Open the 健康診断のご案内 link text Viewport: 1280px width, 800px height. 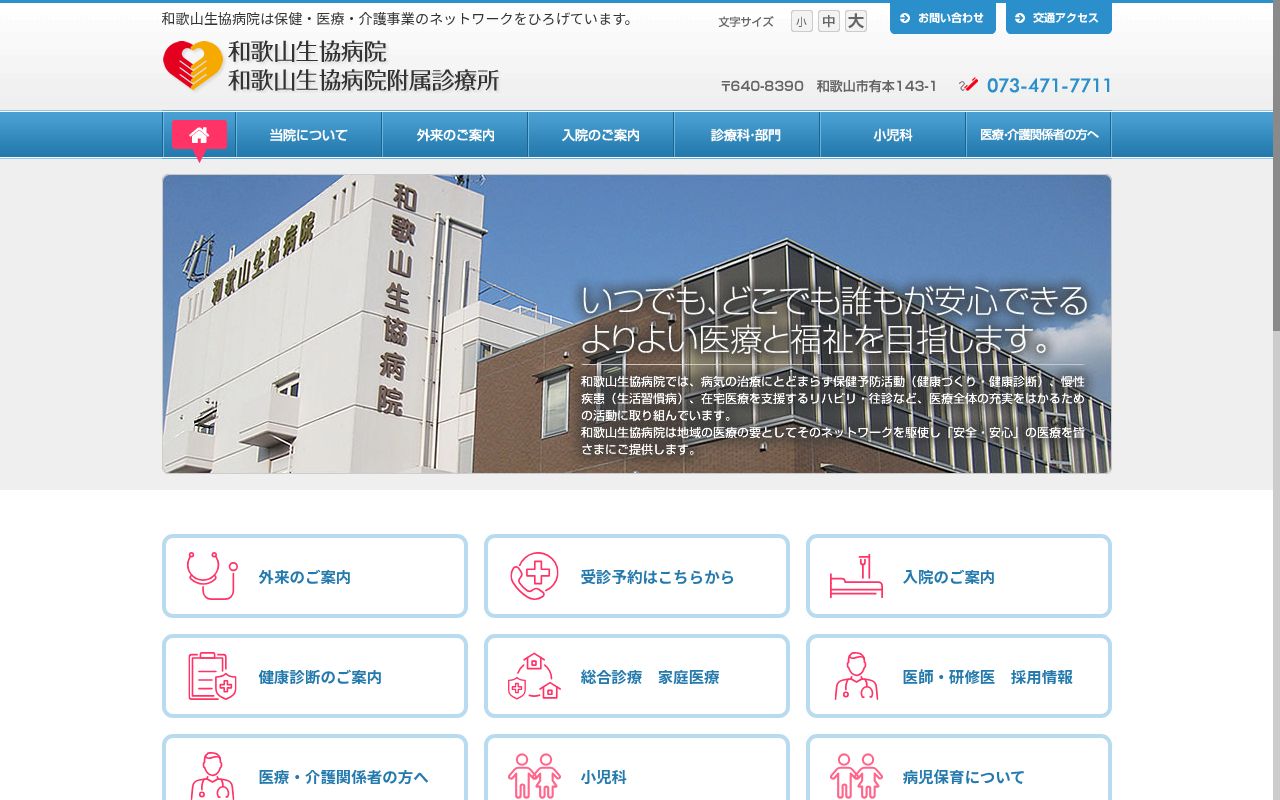[x=320, y=677]
